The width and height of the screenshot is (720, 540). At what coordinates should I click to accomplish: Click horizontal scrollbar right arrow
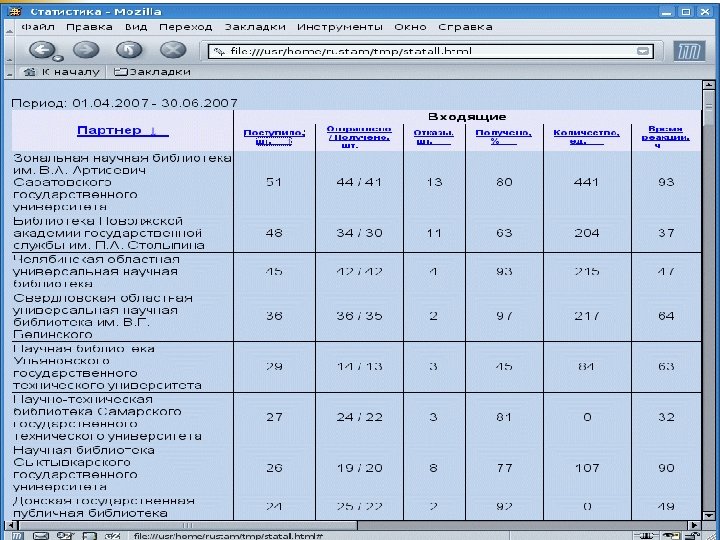click(x=694, y=525)
